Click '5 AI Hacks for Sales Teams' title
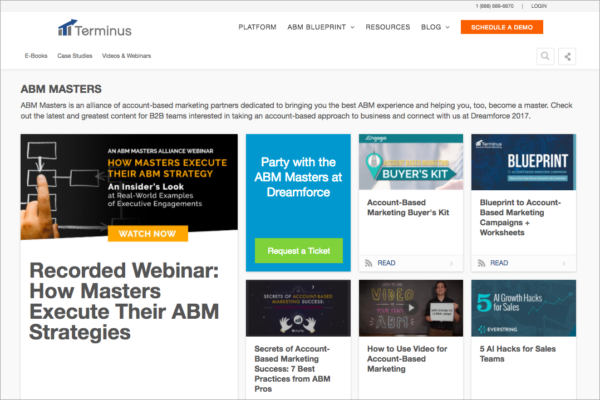 [517, 354]
